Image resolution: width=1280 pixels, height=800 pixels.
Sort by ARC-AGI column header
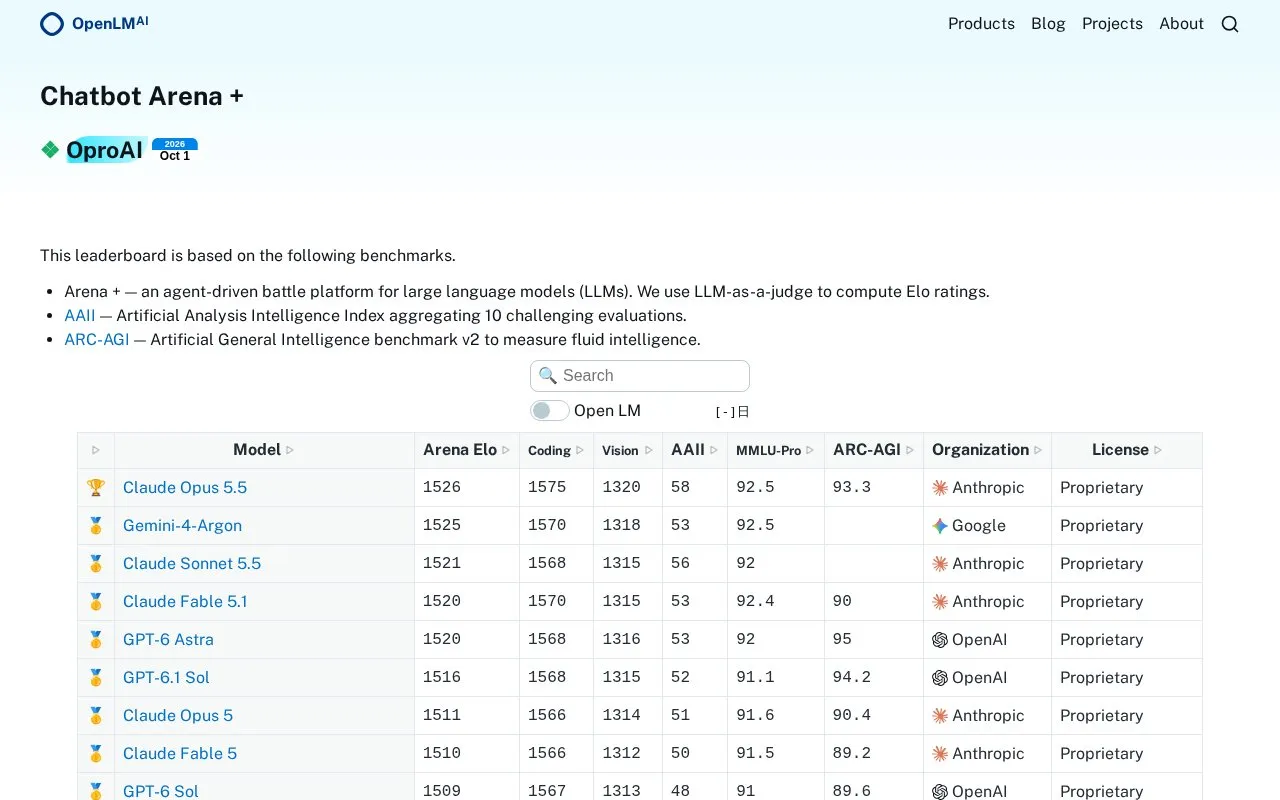click(x=874, y=450)
